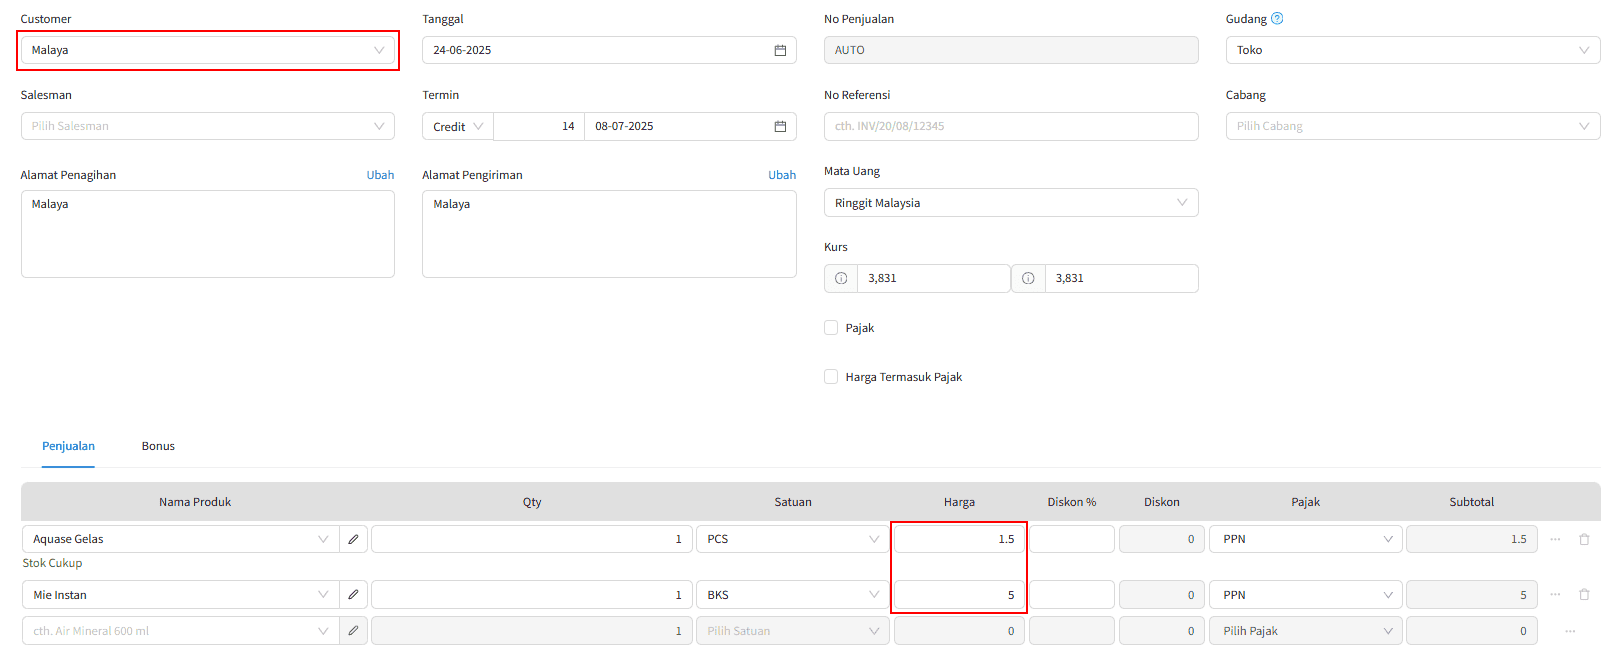This screenshot has width=1620, height=666.
Task: Delete the Aquase Gelas row with trash icon
Action: (x=1584, y=539)
